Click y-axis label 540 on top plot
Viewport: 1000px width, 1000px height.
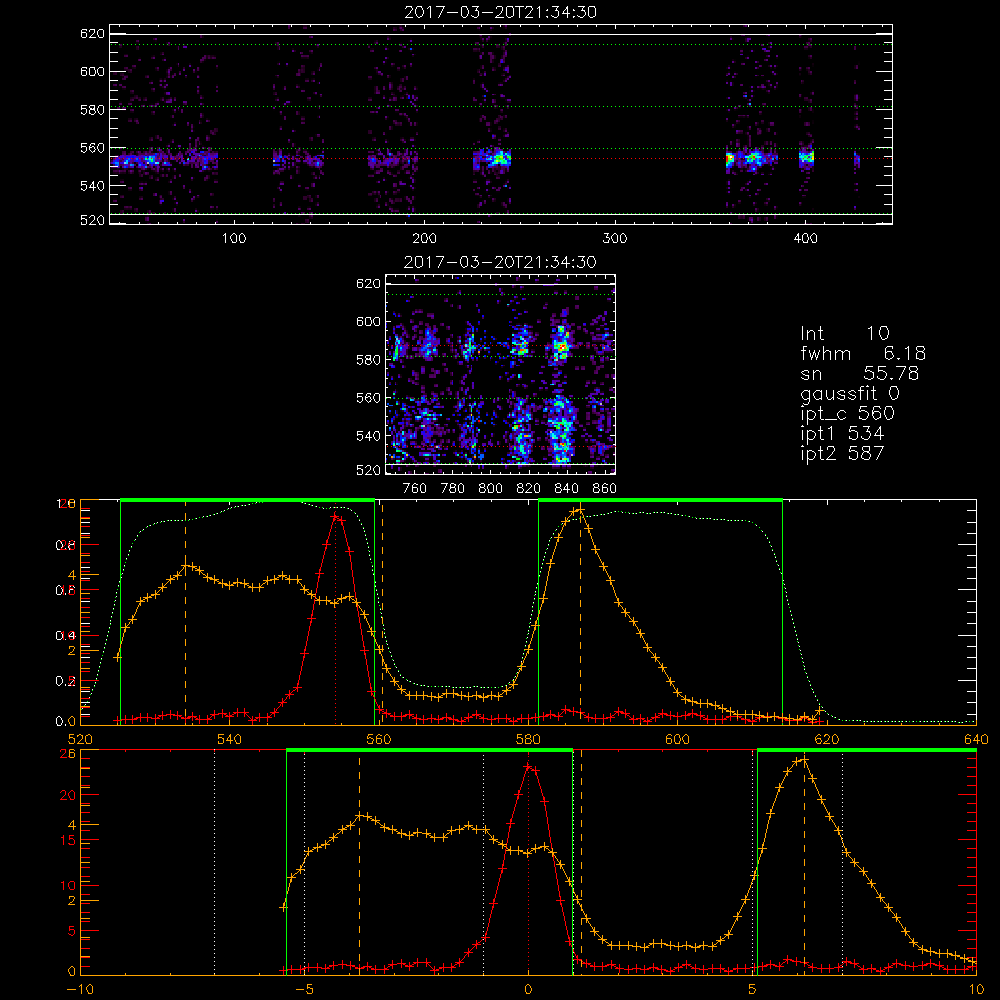coord(92,186)
